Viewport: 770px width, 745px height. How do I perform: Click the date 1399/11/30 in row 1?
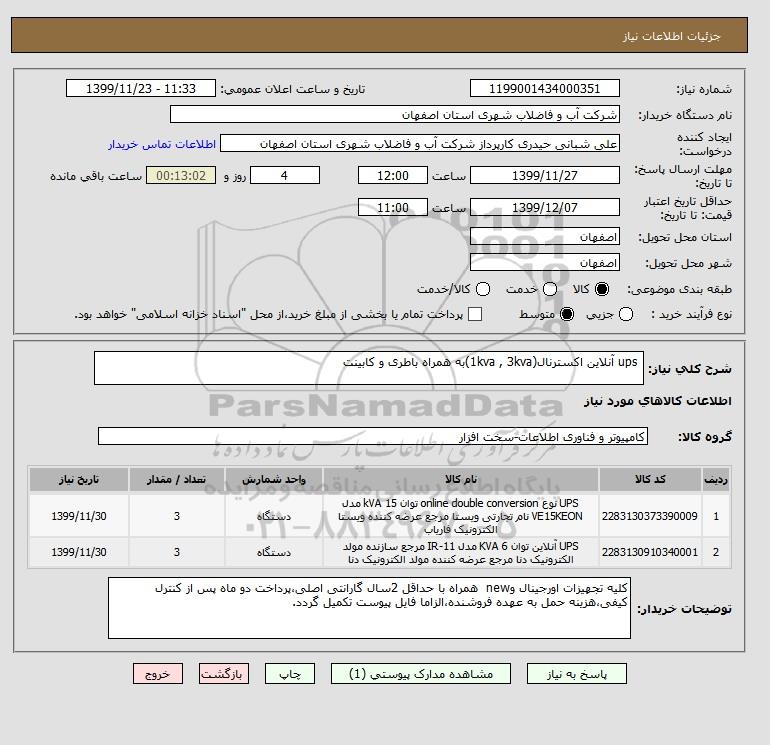tap(79, 516)
